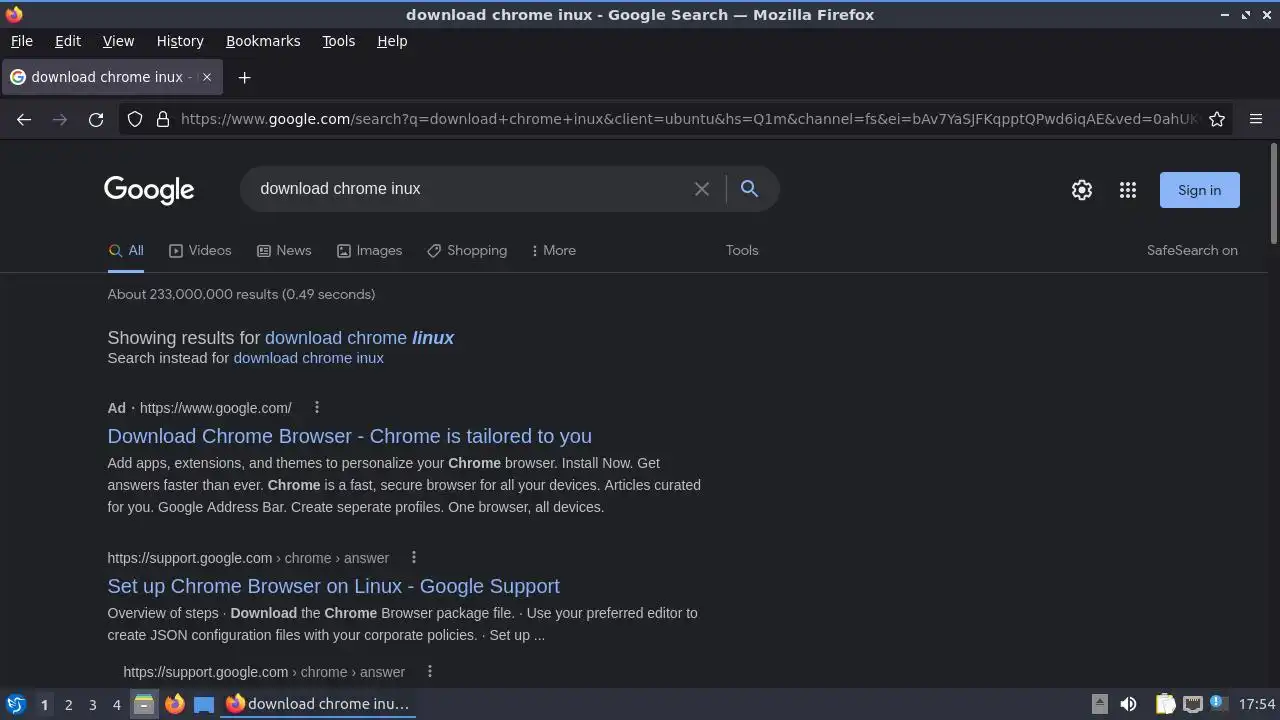The width and height of the screenshot is (1280, 720).
Task: Open the clipboard manager tray icon
Action: [x=1165, y=704]
